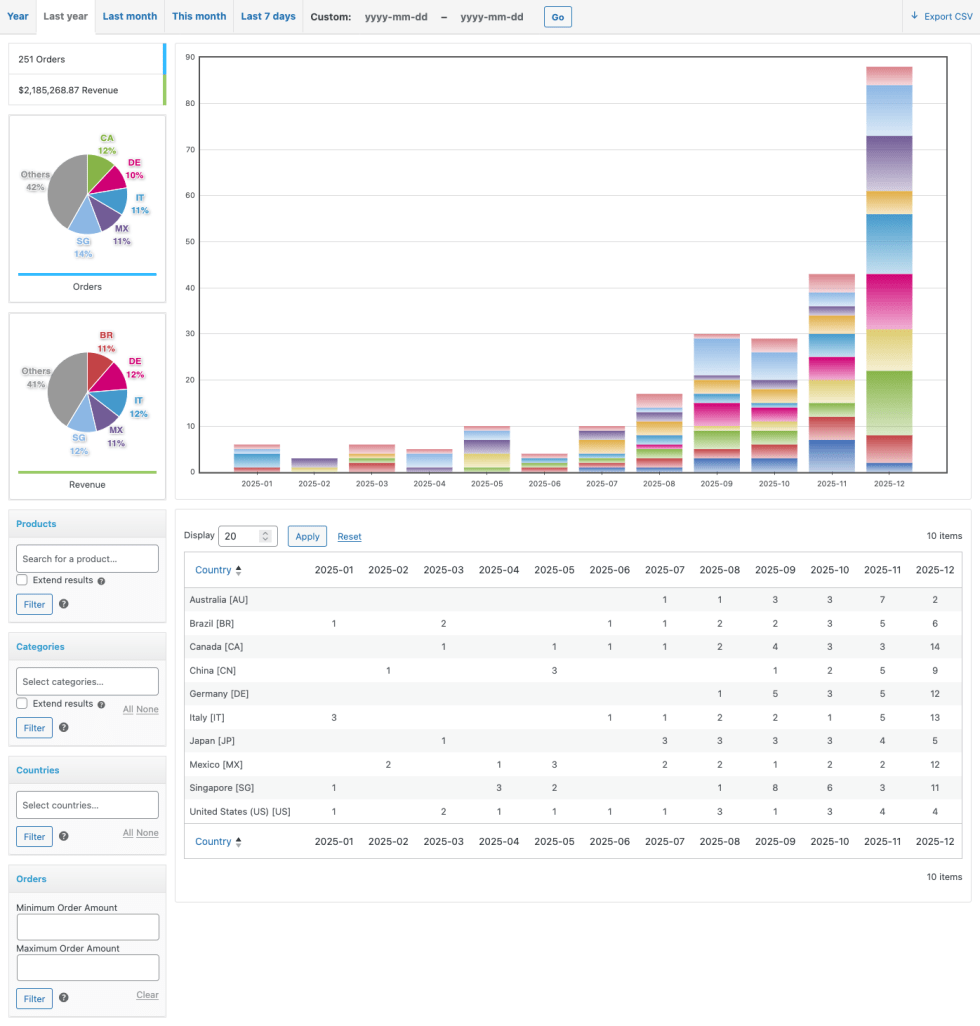Click the Reset link above the table
This screenshot has height=1026, width=980.
pyautogui.click(x=349, y=536)
